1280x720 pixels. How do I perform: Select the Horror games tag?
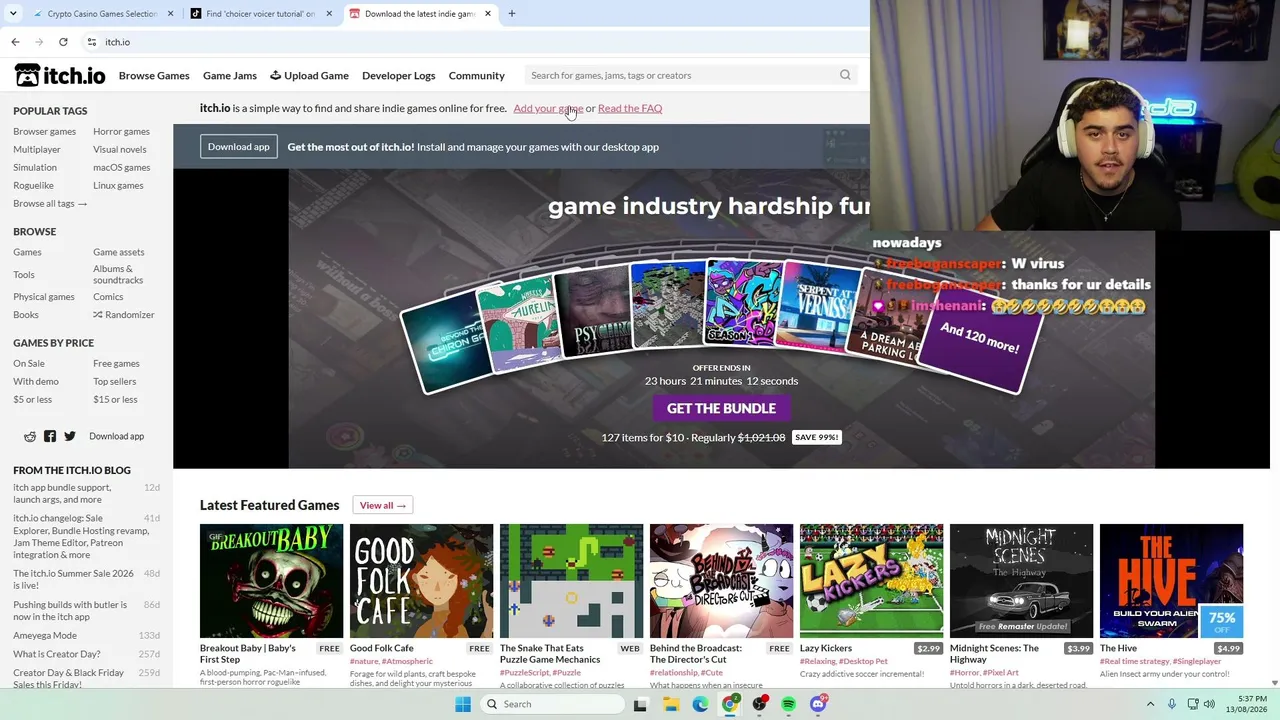pos(121,131)
